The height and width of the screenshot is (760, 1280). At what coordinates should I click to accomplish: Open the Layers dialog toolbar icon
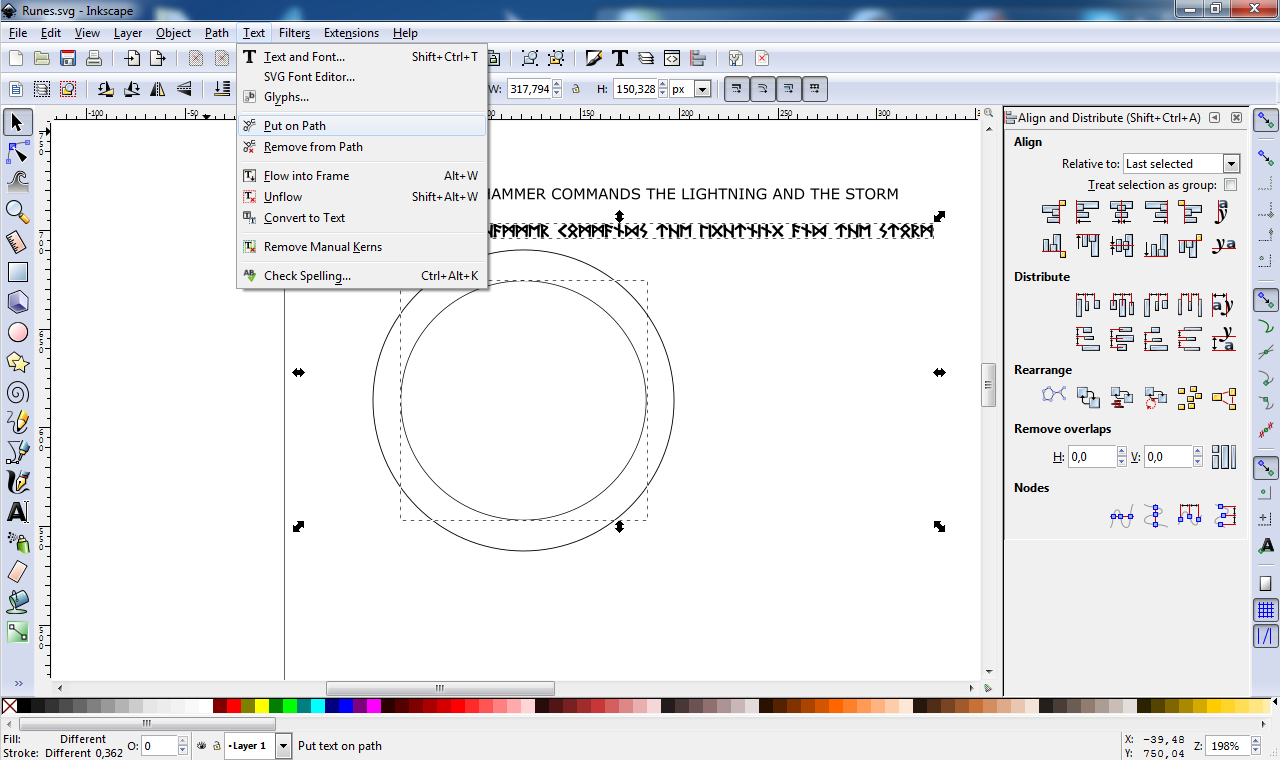[646, 58]
